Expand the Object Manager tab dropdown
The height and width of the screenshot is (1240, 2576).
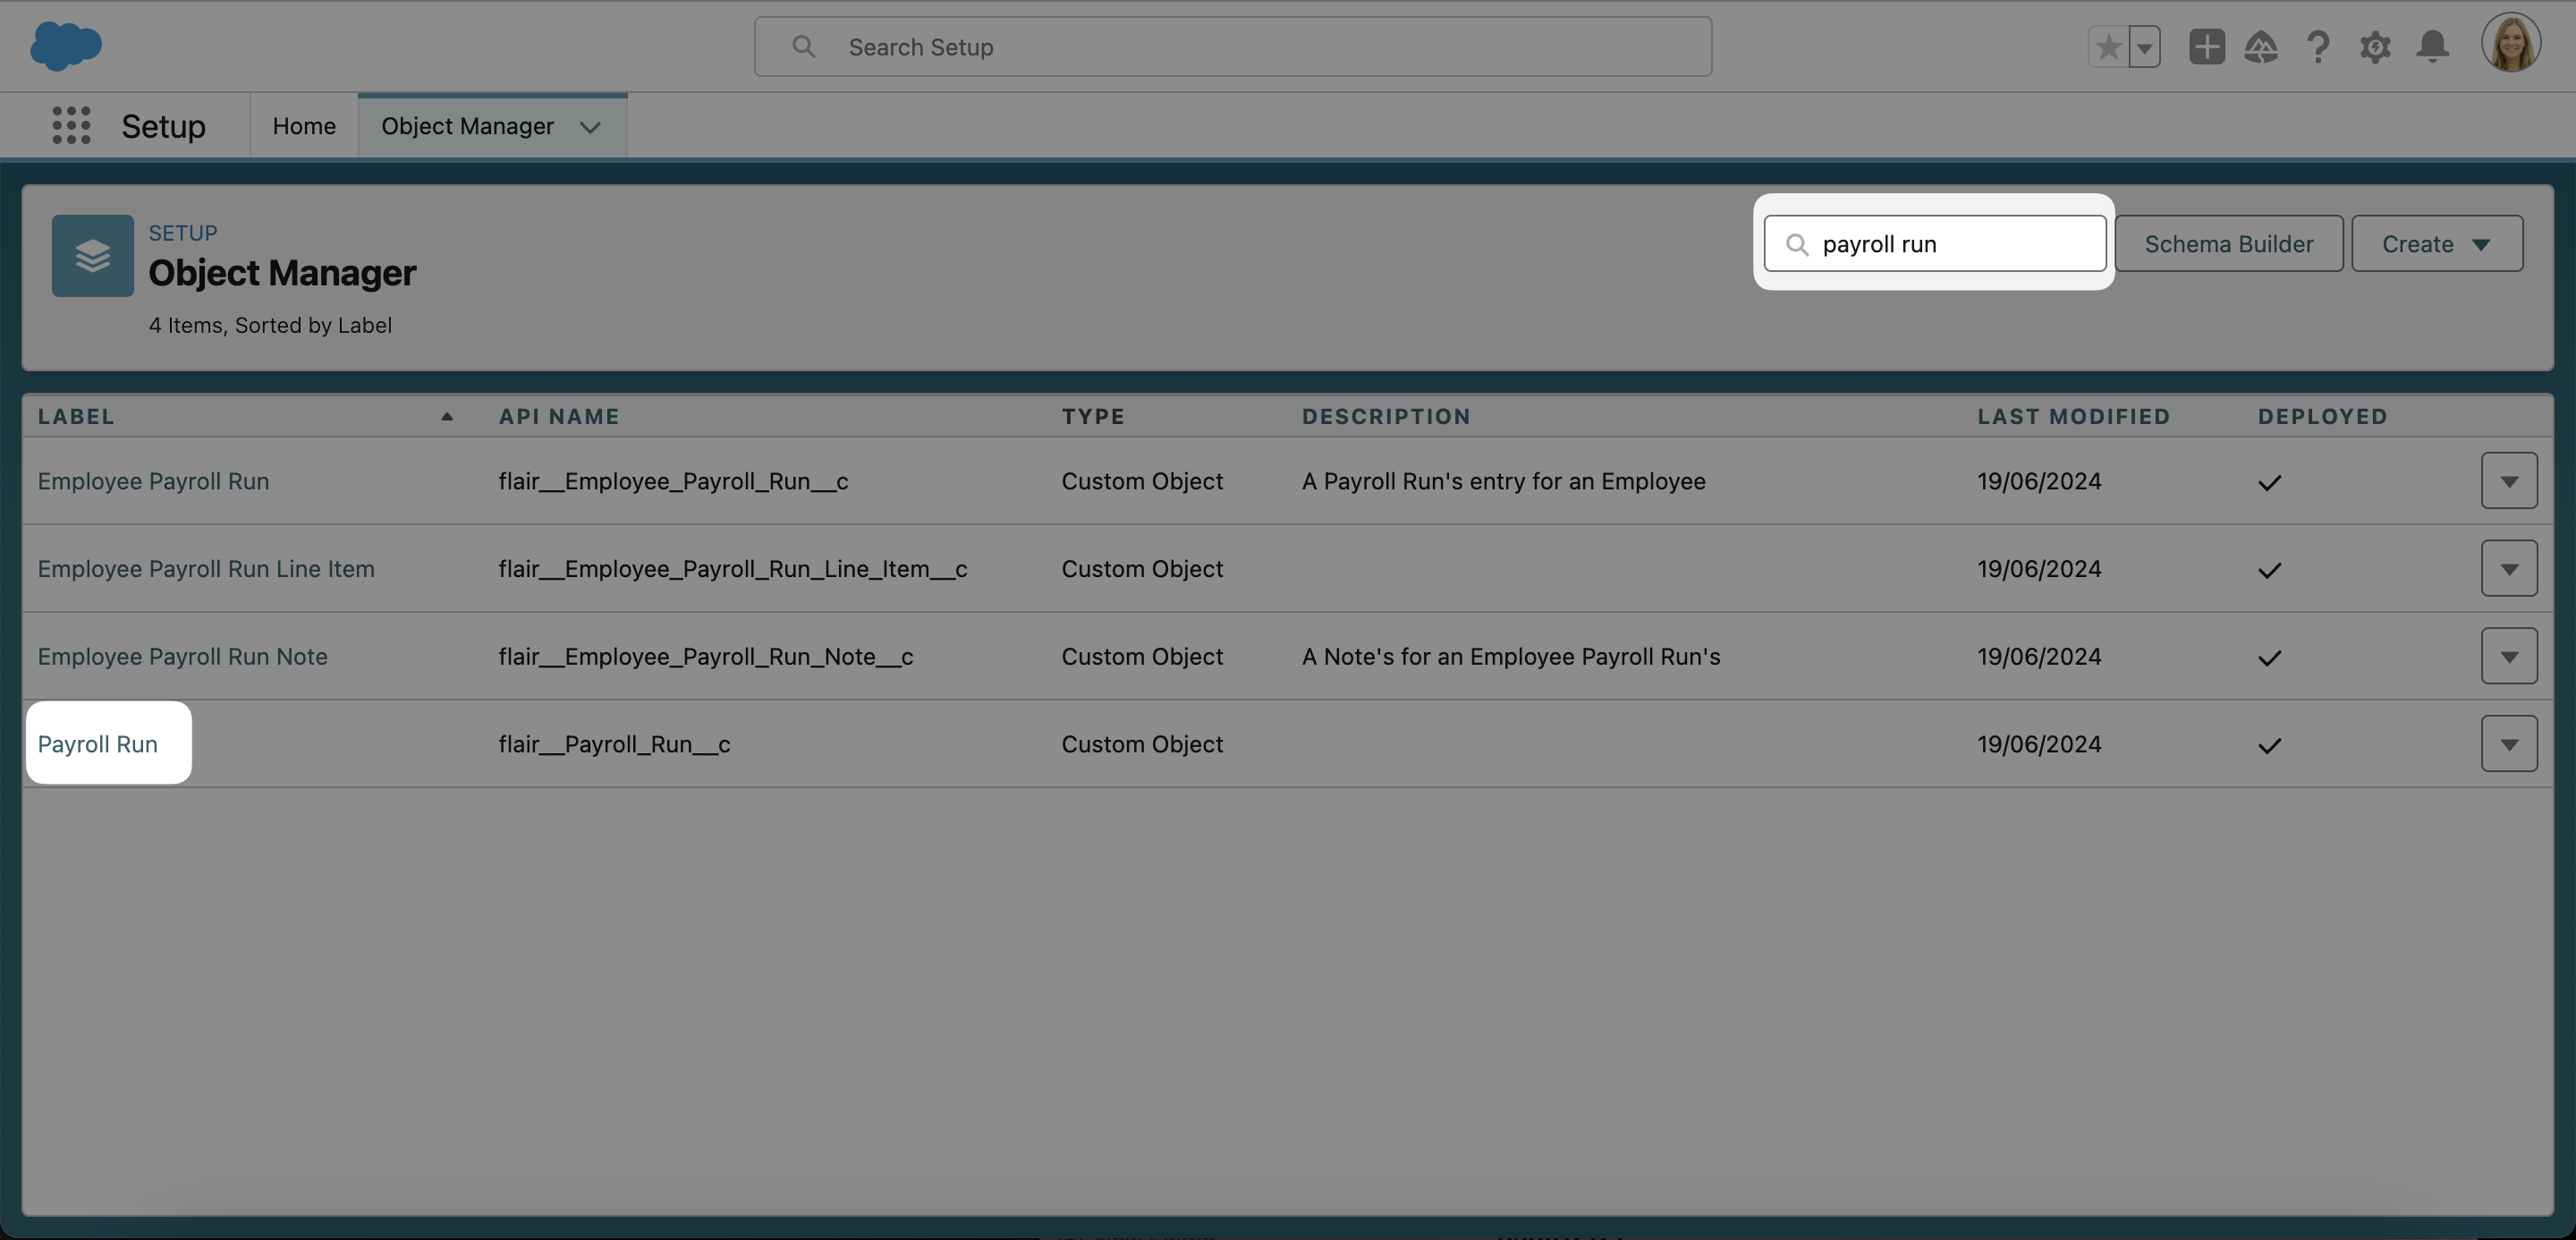coord(590,128)
